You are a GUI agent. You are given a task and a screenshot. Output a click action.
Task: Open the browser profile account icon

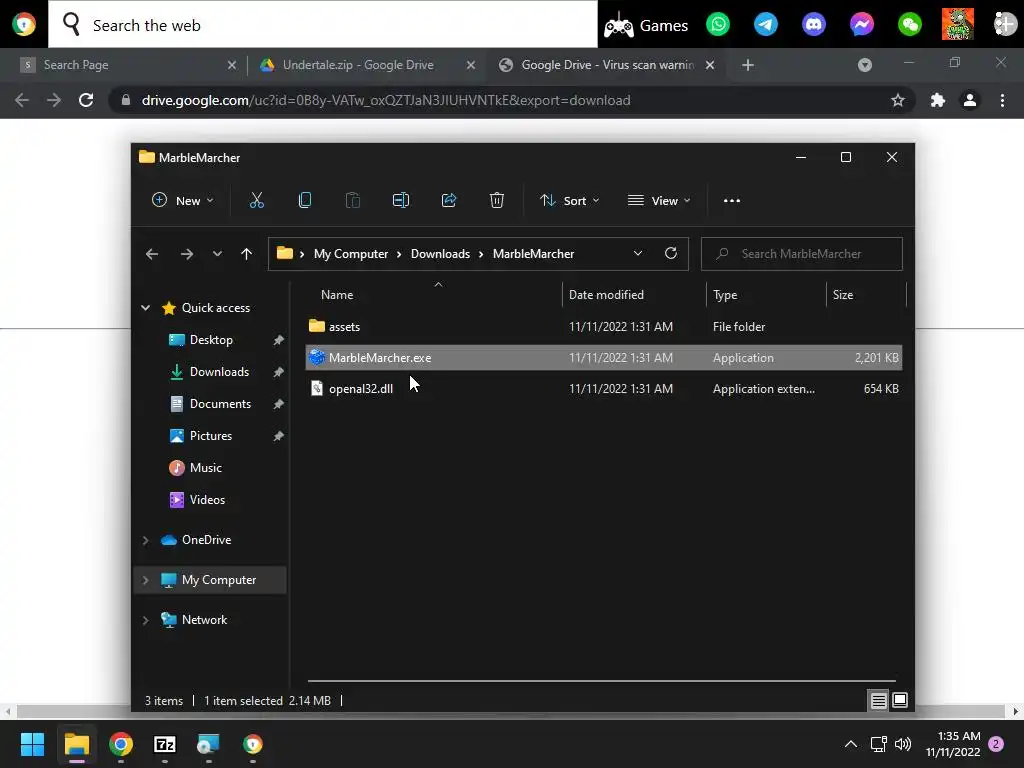coord(970,100)
